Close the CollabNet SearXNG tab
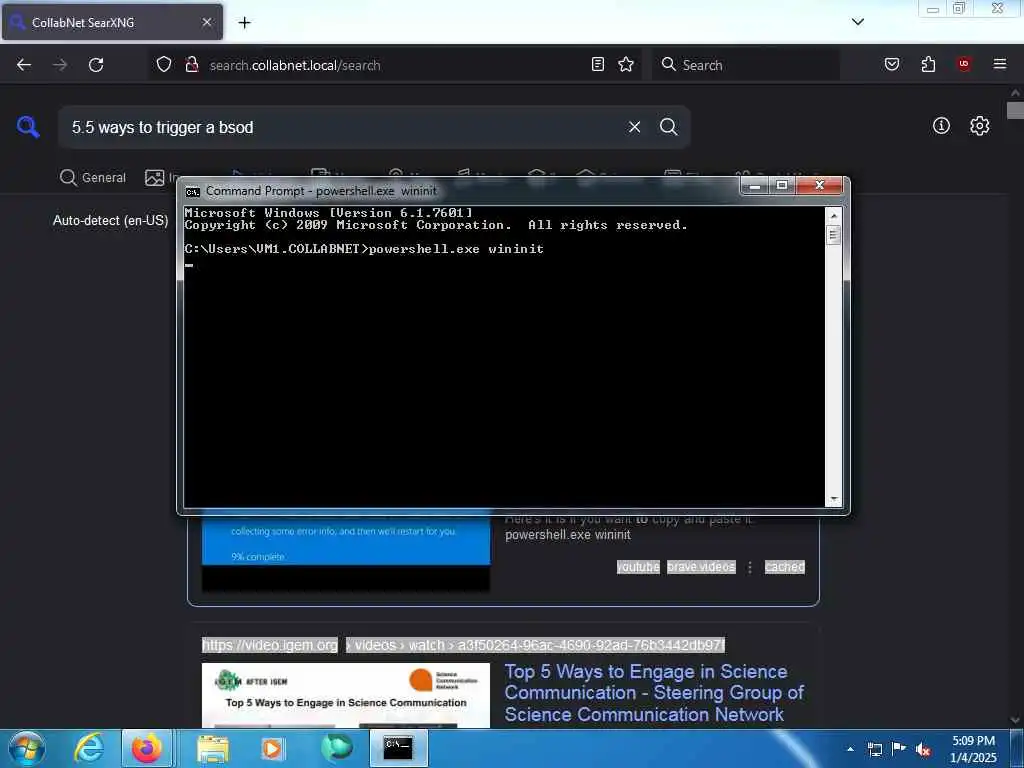1024x768 pixels. [x=207, y=22]
